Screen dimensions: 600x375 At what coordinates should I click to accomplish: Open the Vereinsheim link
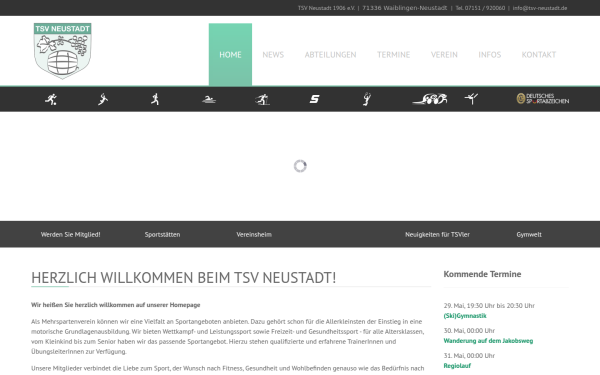(x=254, y=235)
